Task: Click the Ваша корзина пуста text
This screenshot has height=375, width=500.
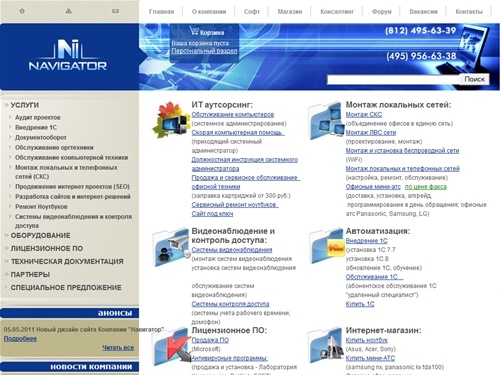Action: tap(200, 43)
